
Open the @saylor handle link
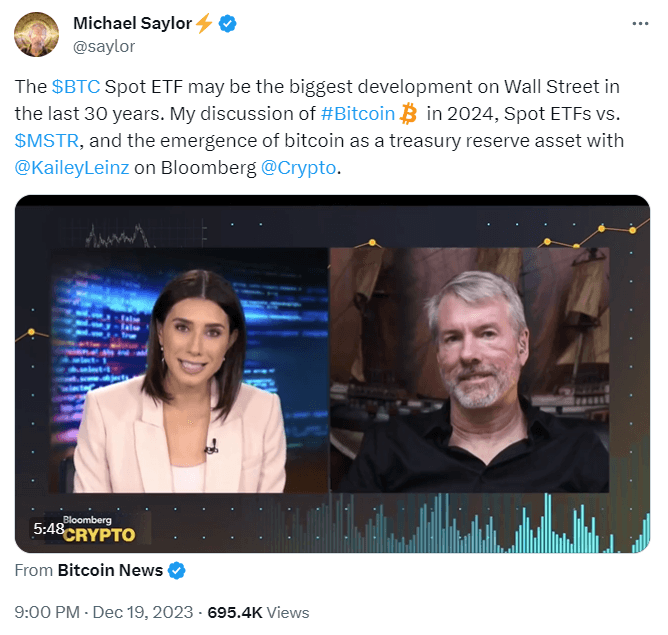coord(104,46)
